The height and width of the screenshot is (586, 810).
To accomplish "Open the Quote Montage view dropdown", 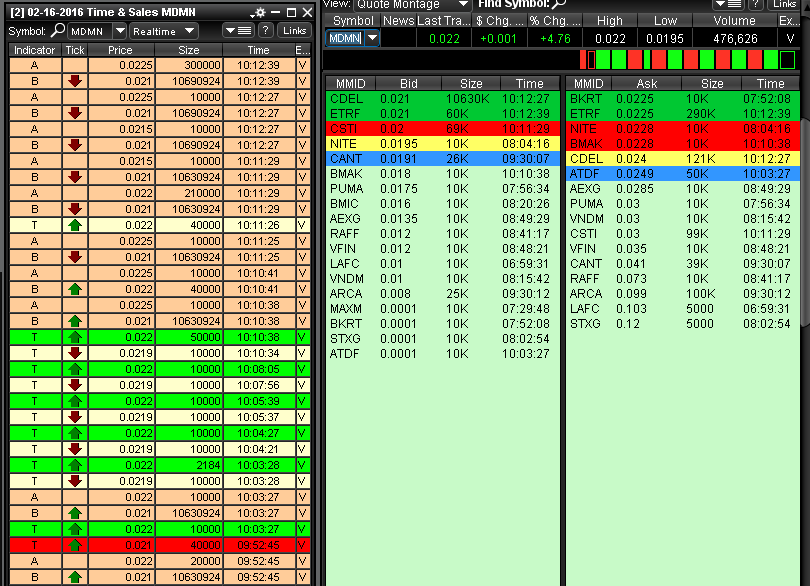I will pyautogui.click(x=462, y=4).
